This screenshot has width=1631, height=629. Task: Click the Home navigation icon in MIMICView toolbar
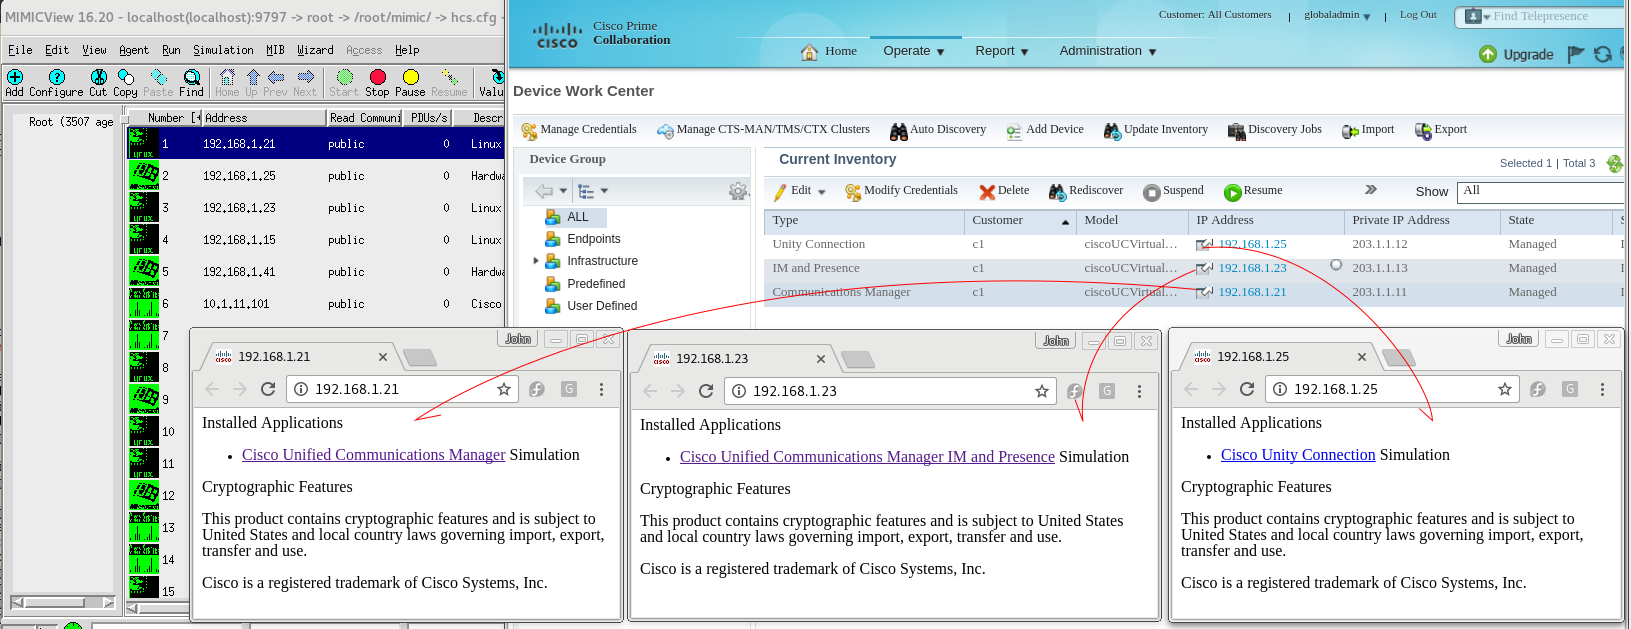click(x=227, y=77)
